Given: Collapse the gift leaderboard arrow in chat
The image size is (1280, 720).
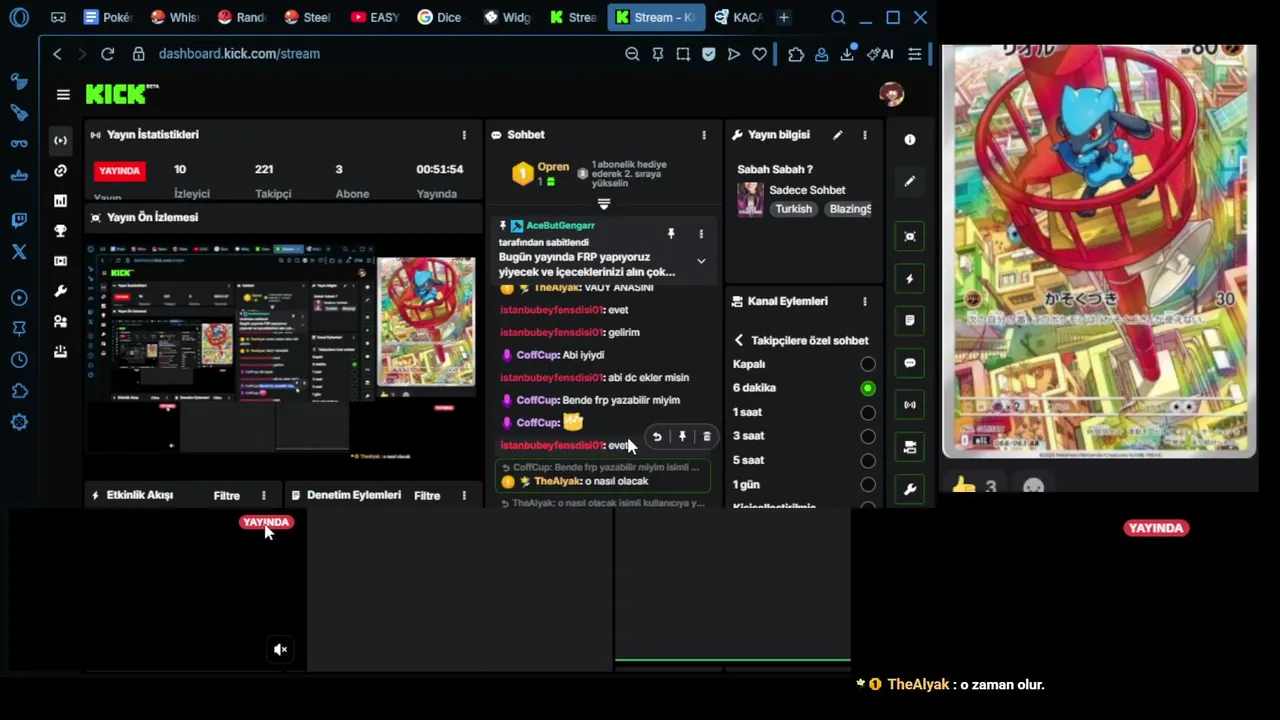Looking at the screenshot, I should point(603,204).
